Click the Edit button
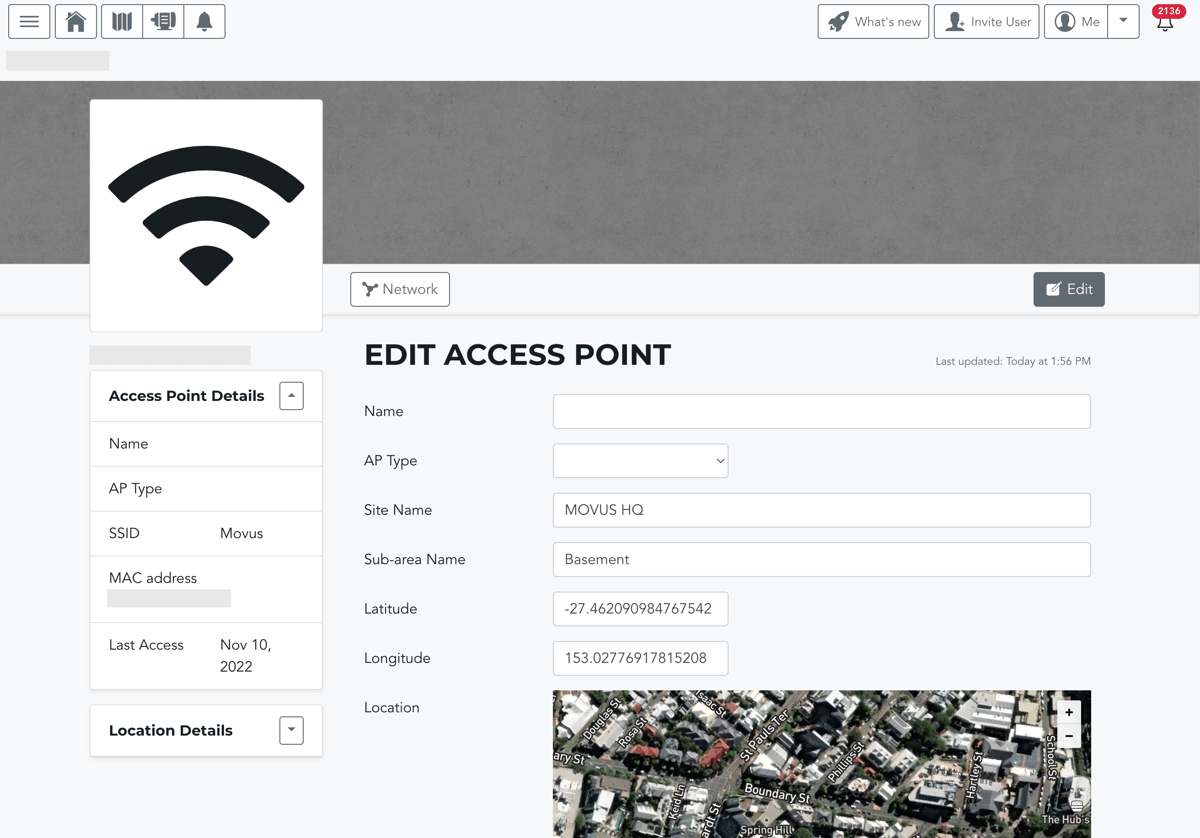Screen dimensions: 1200x838 click(x=1068, y=289)
